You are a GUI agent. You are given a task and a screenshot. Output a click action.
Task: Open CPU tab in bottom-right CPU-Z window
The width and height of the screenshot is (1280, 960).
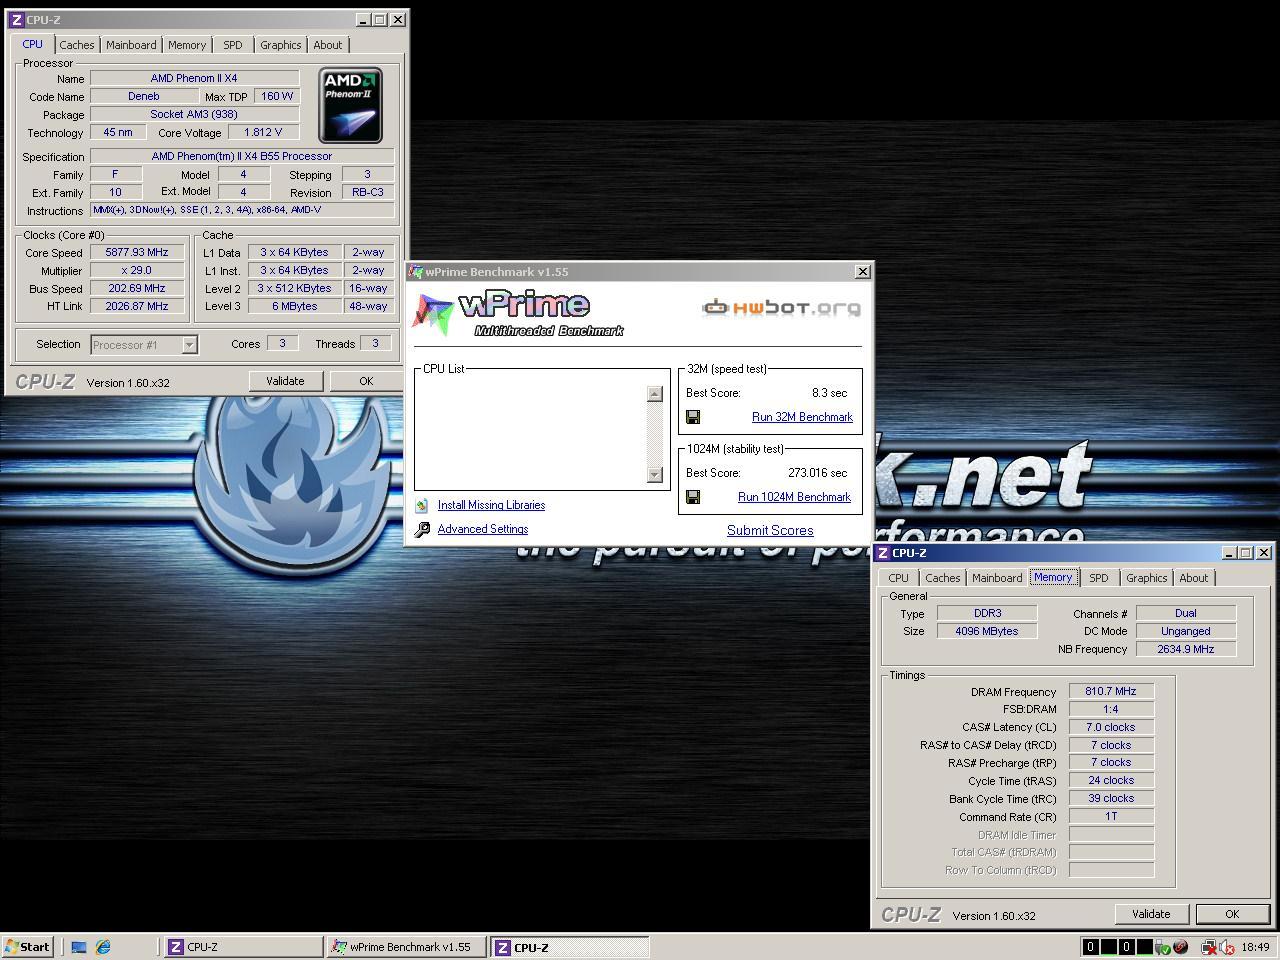[x=899, y=578]
